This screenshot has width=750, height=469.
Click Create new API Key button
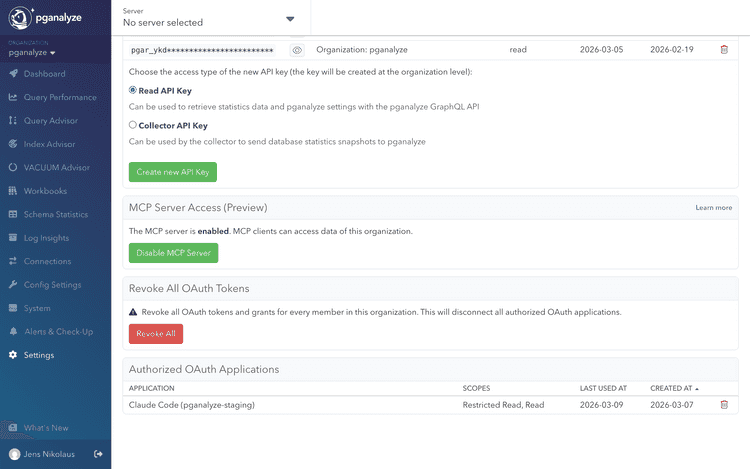(173, 172)
